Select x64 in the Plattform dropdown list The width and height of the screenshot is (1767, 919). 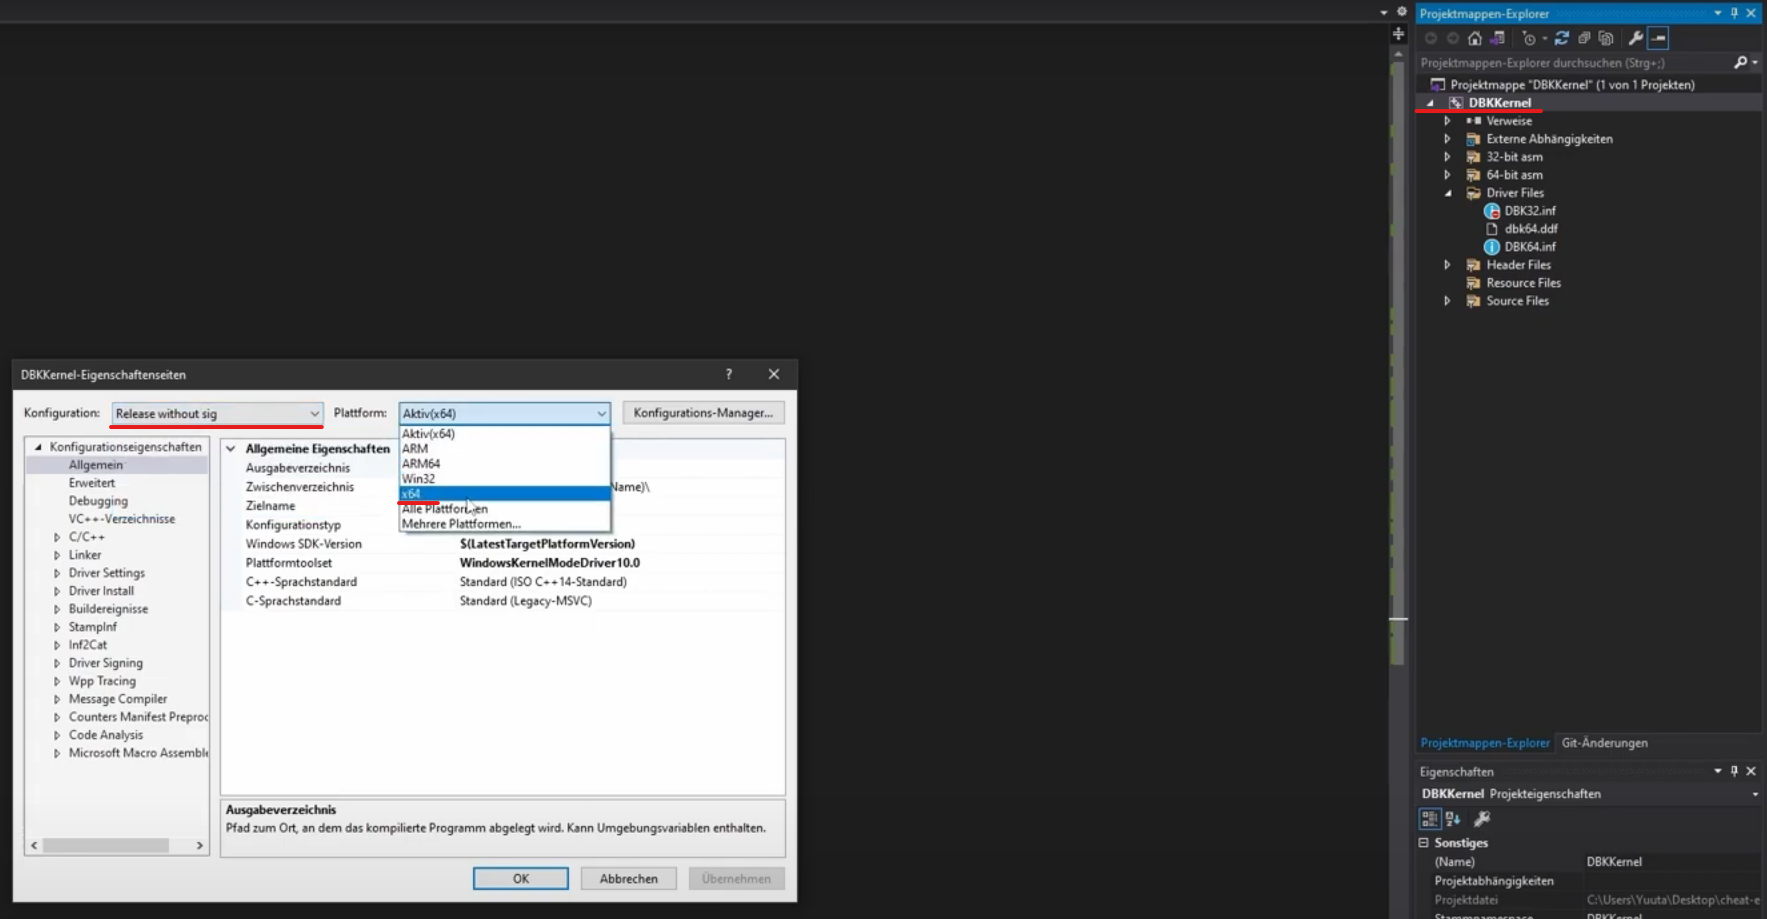(504, 494)
